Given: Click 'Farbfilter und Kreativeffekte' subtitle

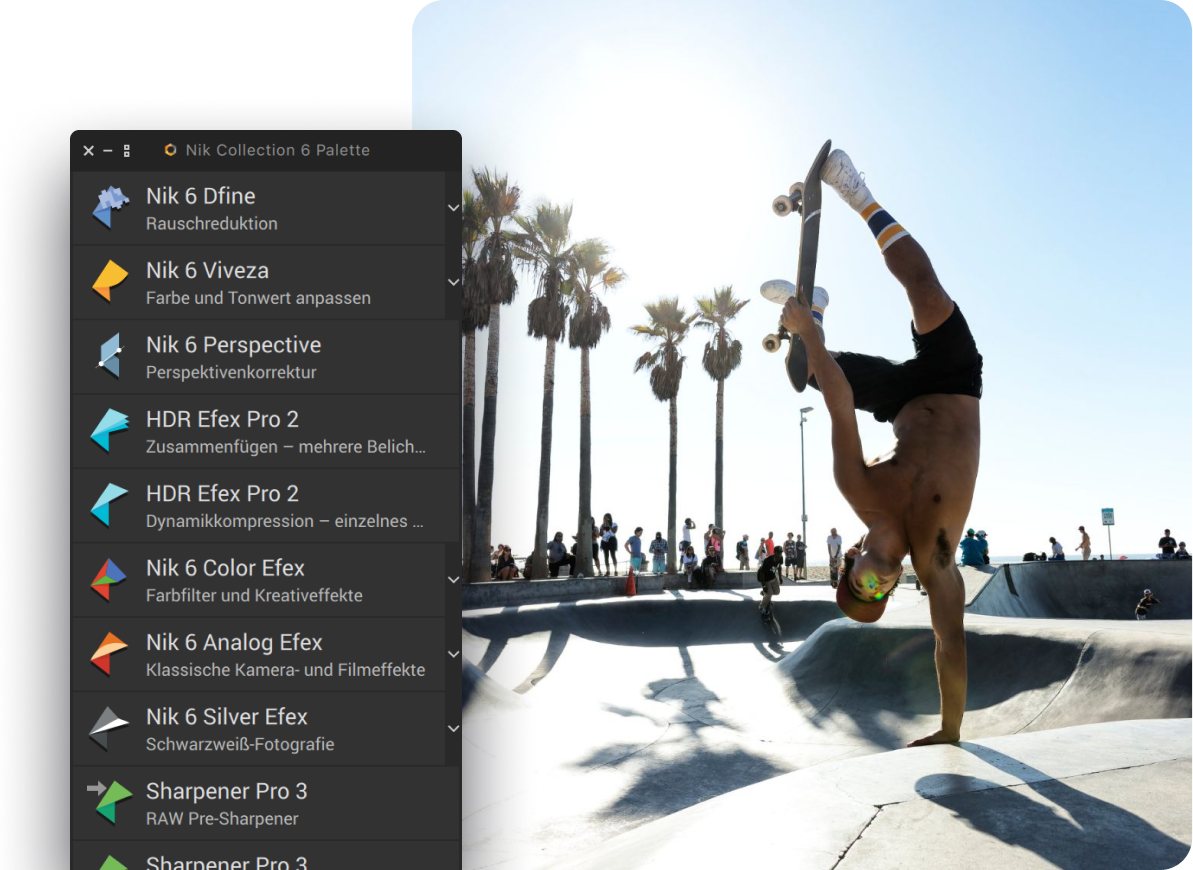Looking at the screenshot, I should pyautogui.click(x=254, y=595).
